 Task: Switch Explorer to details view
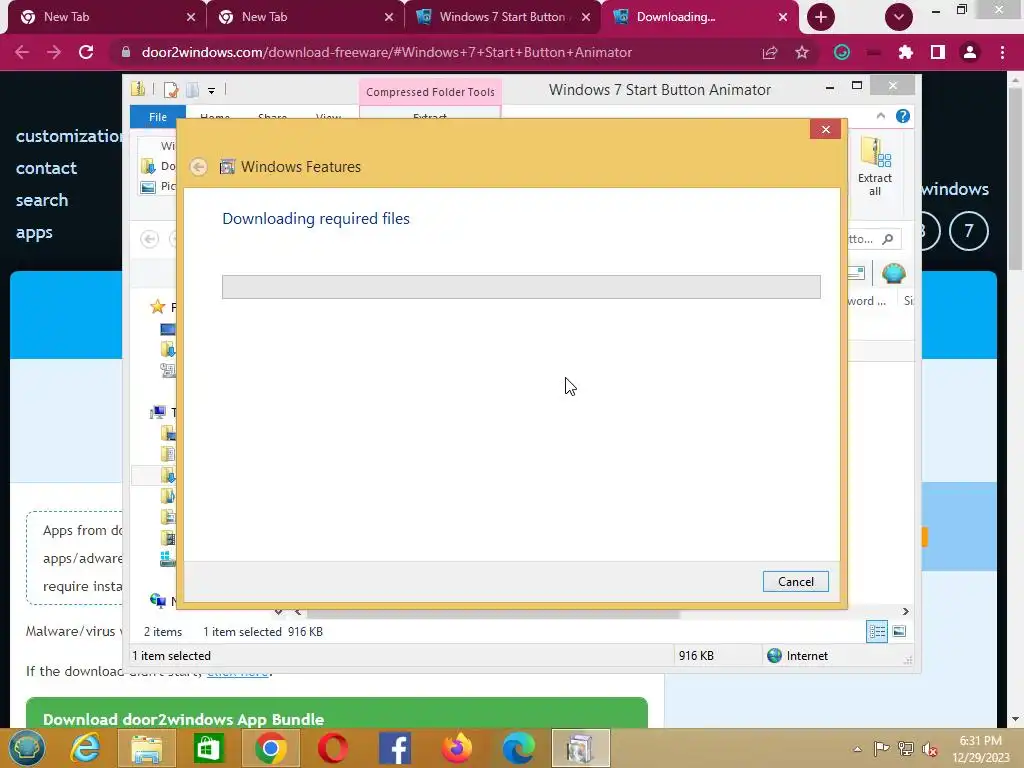click(x=877, y=632)
